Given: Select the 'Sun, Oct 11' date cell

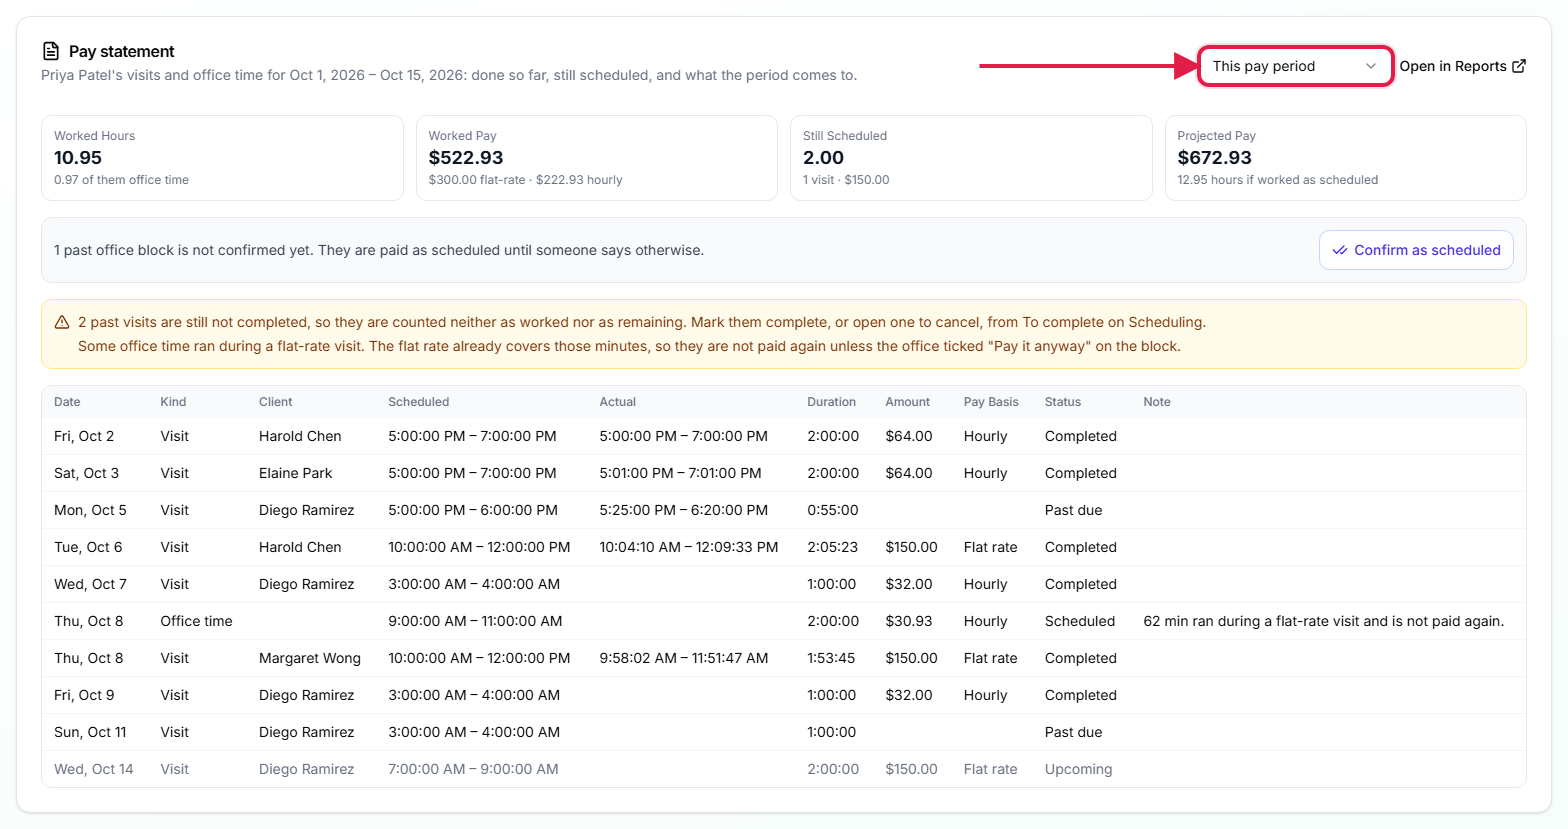Looking at the screenshot, I should 90,732.
